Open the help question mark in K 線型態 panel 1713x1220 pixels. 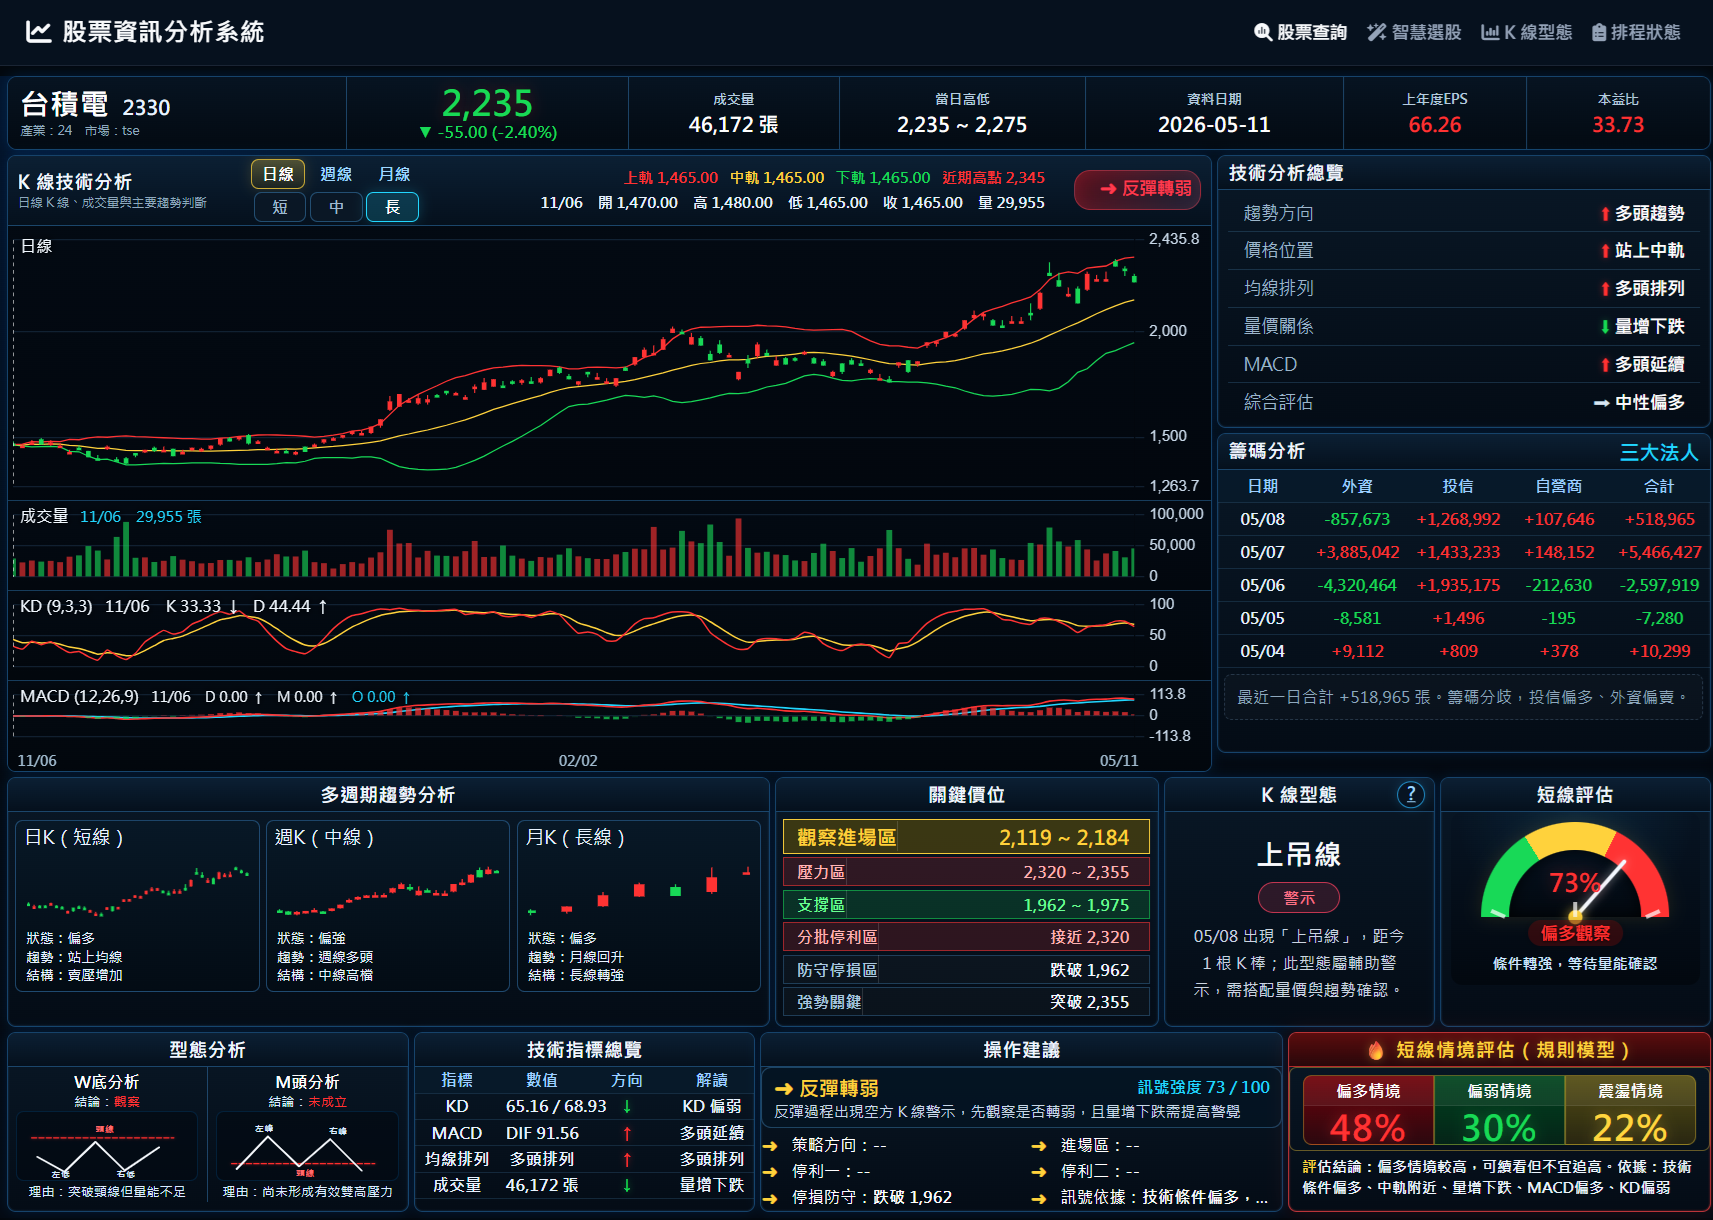(1410, 794)
